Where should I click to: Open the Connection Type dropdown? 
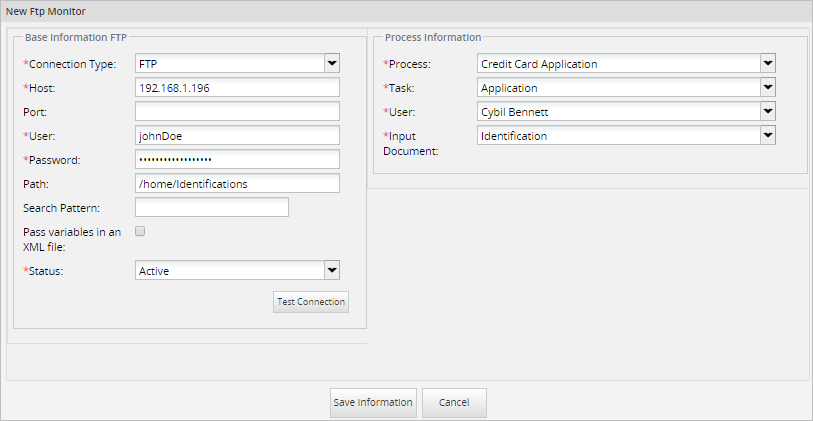pyautogui.click(x=237, y=64)
